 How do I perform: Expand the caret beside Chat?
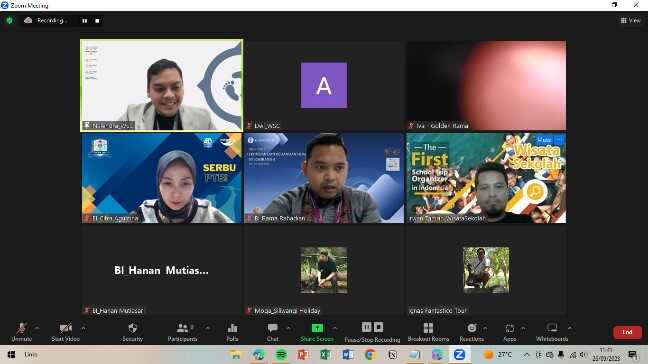288,328
